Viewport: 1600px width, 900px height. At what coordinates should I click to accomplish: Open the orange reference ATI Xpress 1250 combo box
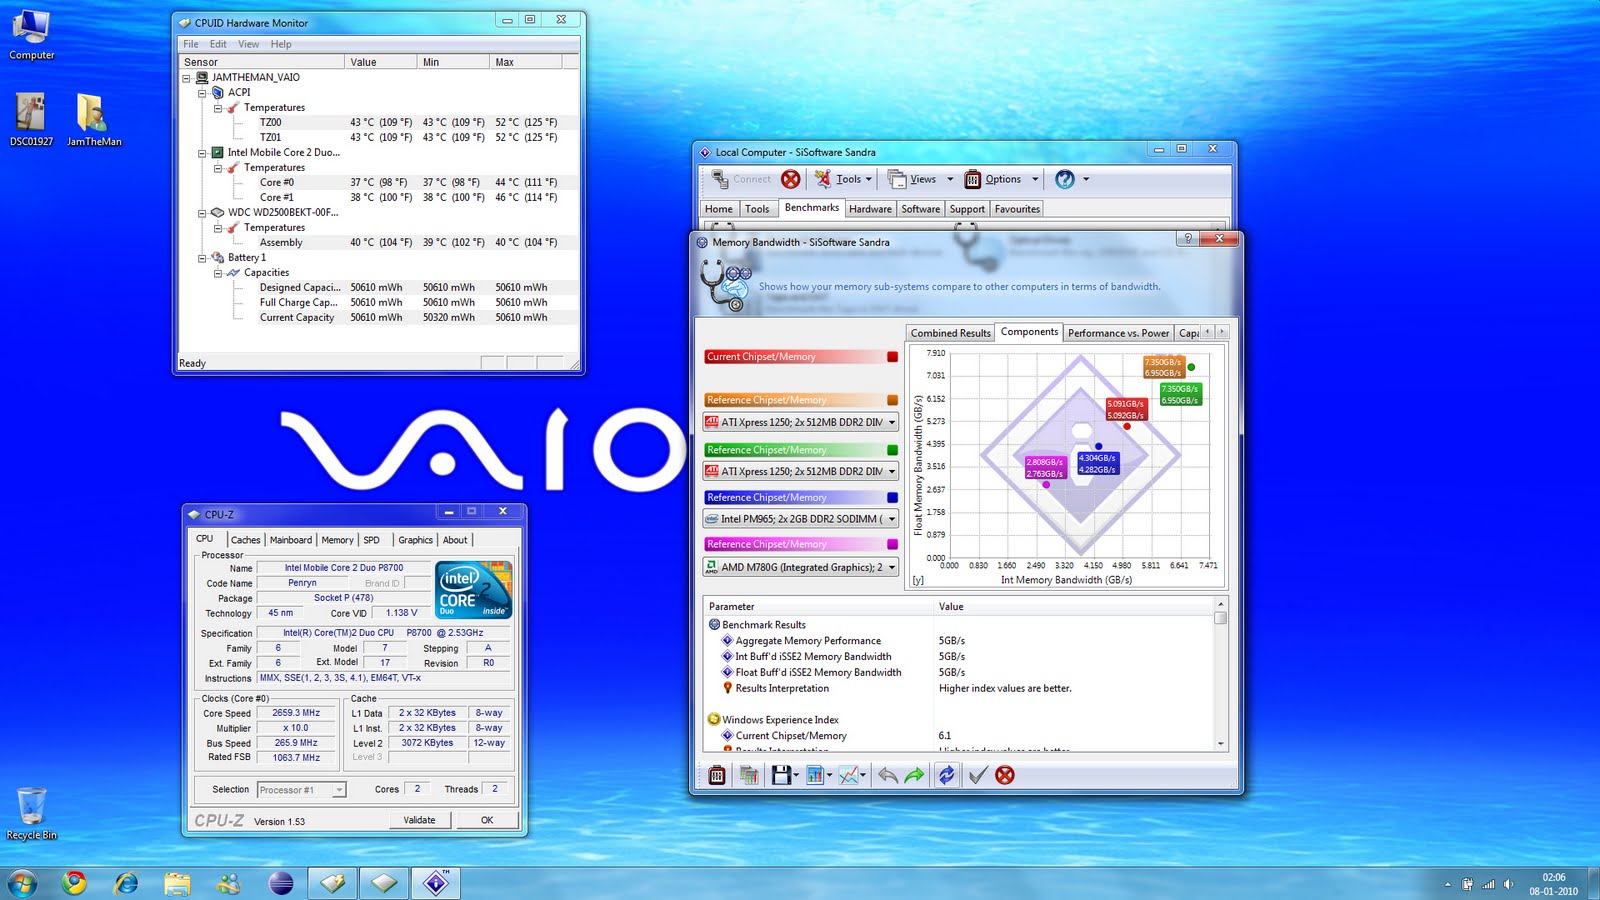click(801, 422)
